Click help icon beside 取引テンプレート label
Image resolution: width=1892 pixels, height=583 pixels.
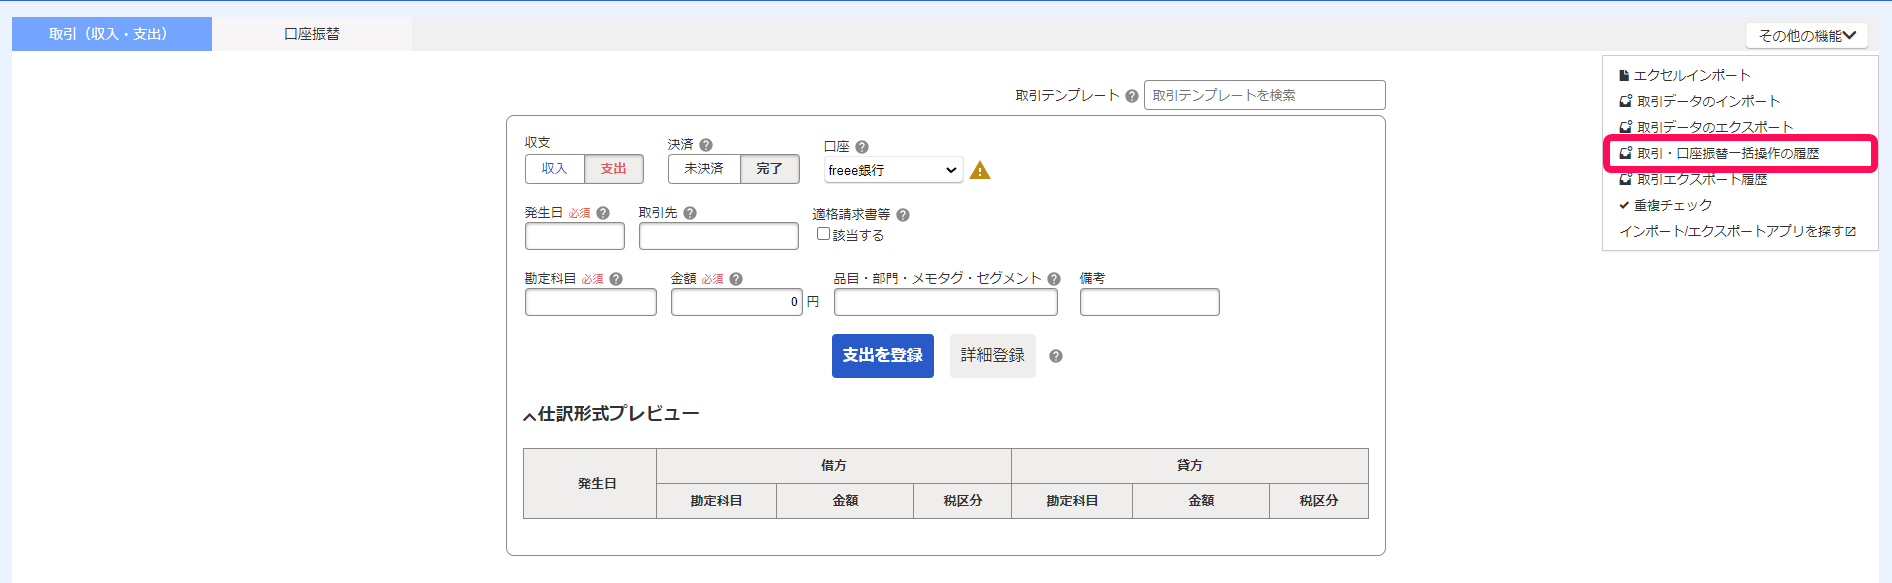click(x=1132, y=96)
